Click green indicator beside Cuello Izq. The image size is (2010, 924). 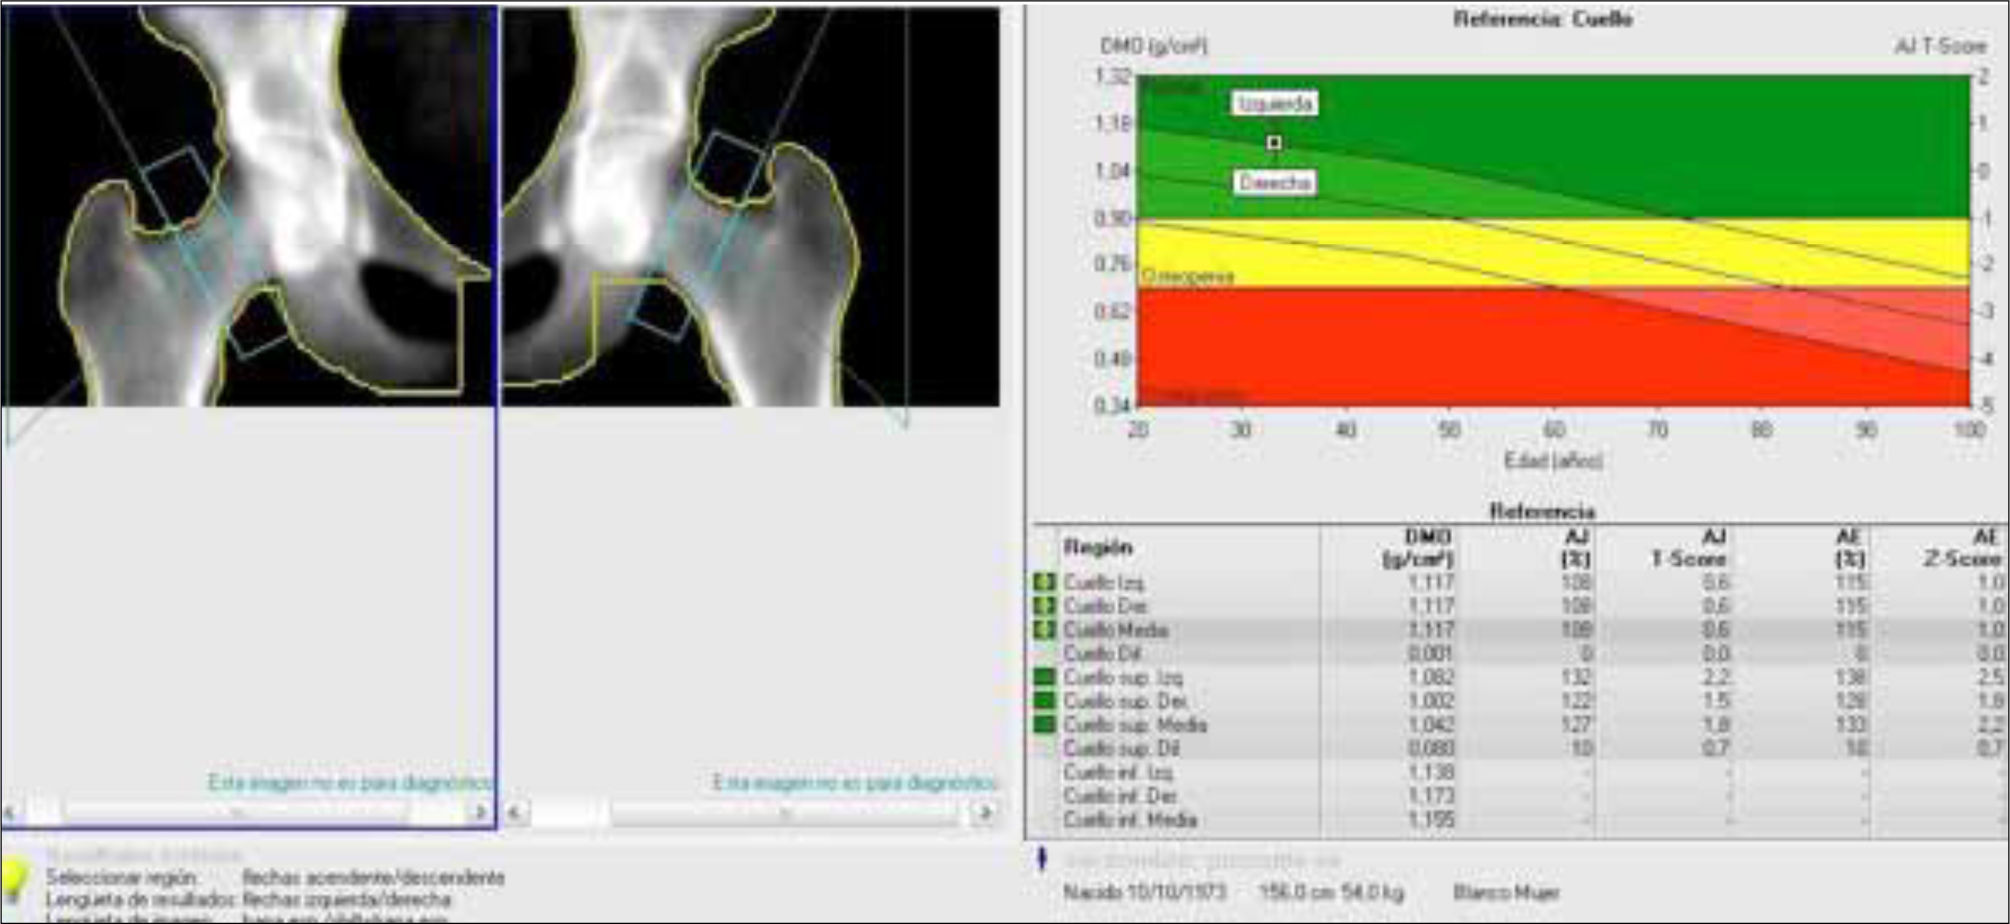coord(1045,582)
